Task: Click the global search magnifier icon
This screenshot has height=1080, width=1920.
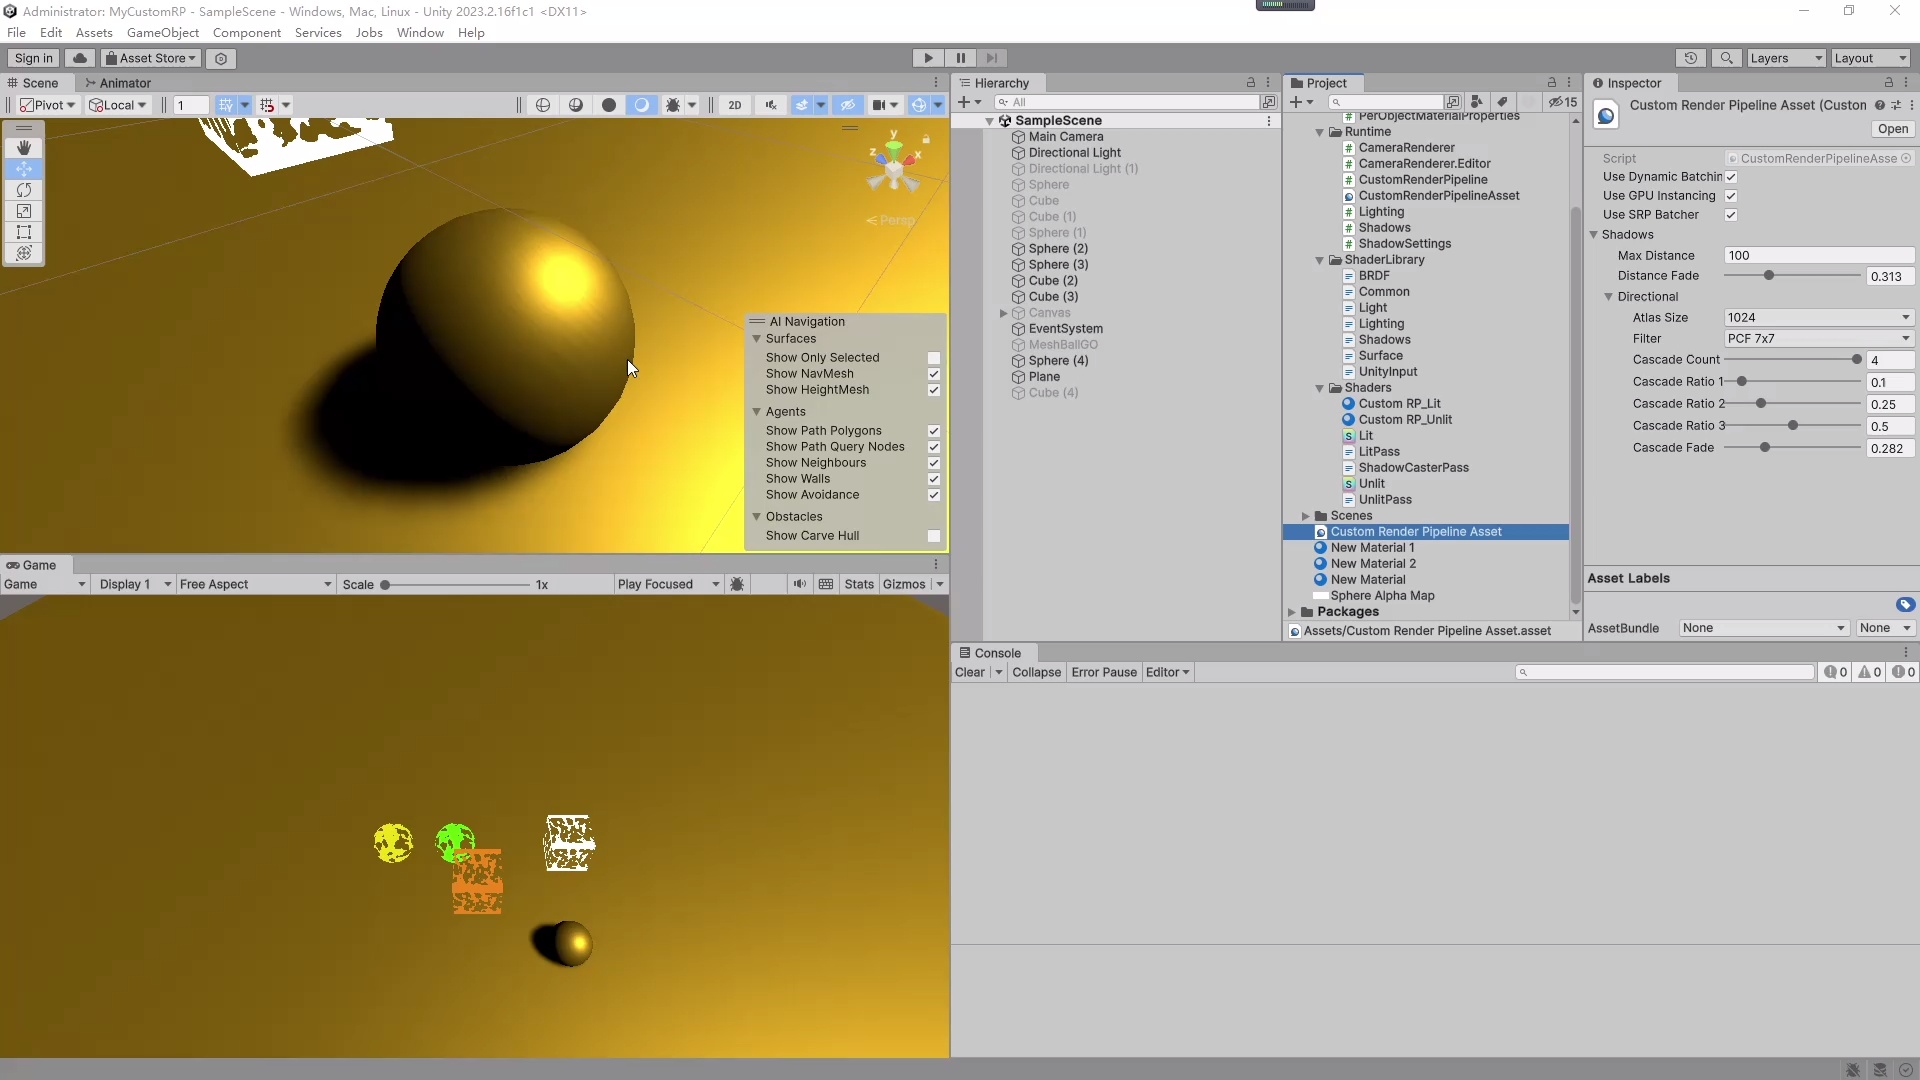Action: 1726,58
